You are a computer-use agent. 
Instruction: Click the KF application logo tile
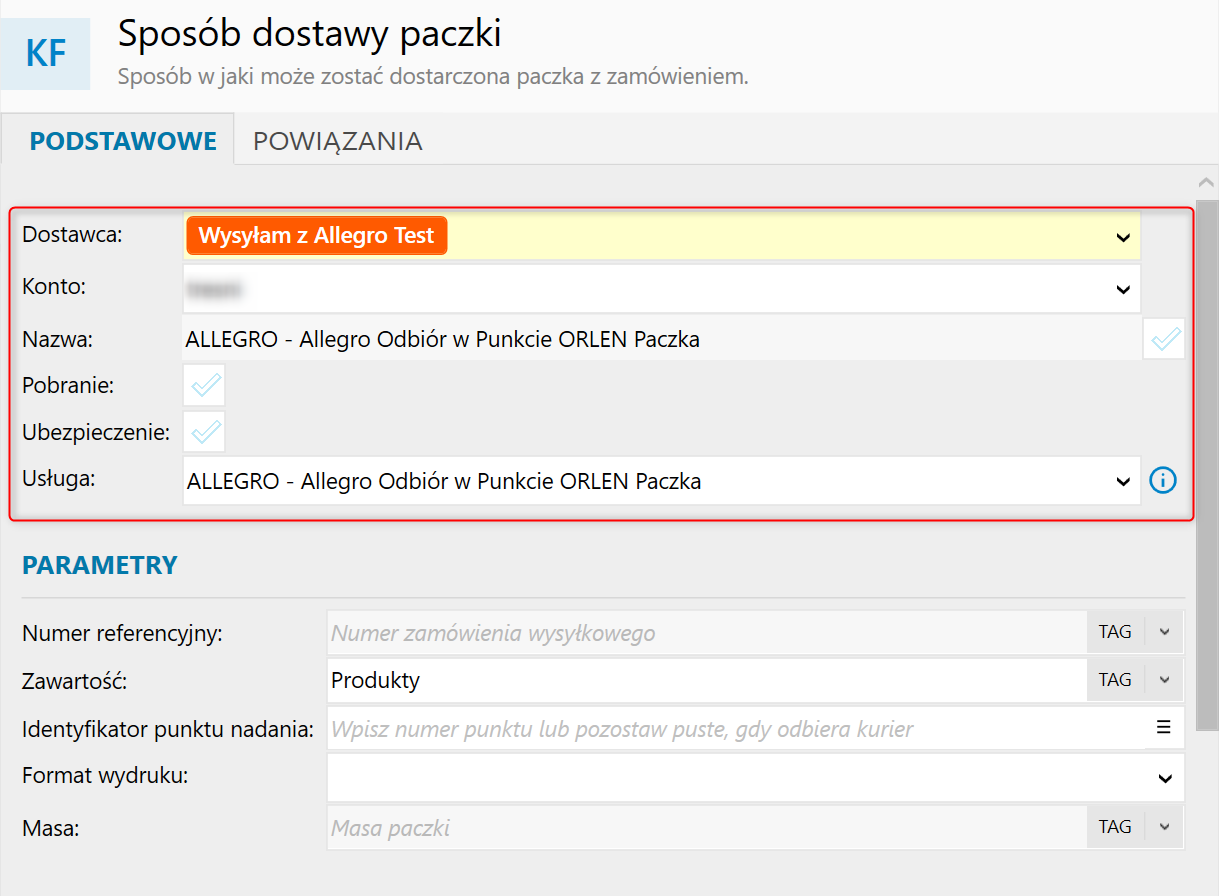(46, 54)
